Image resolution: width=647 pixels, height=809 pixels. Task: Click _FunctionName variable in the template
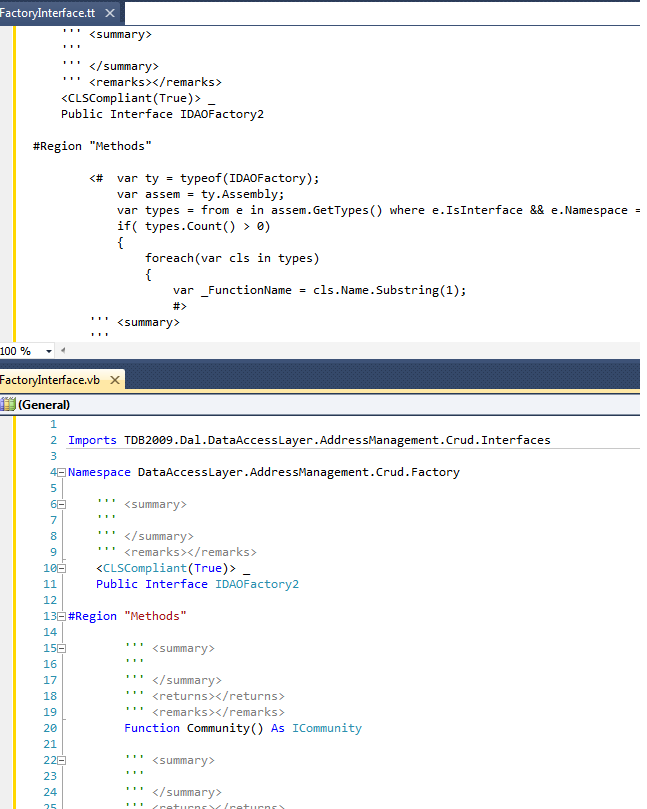tap(246, 290)
